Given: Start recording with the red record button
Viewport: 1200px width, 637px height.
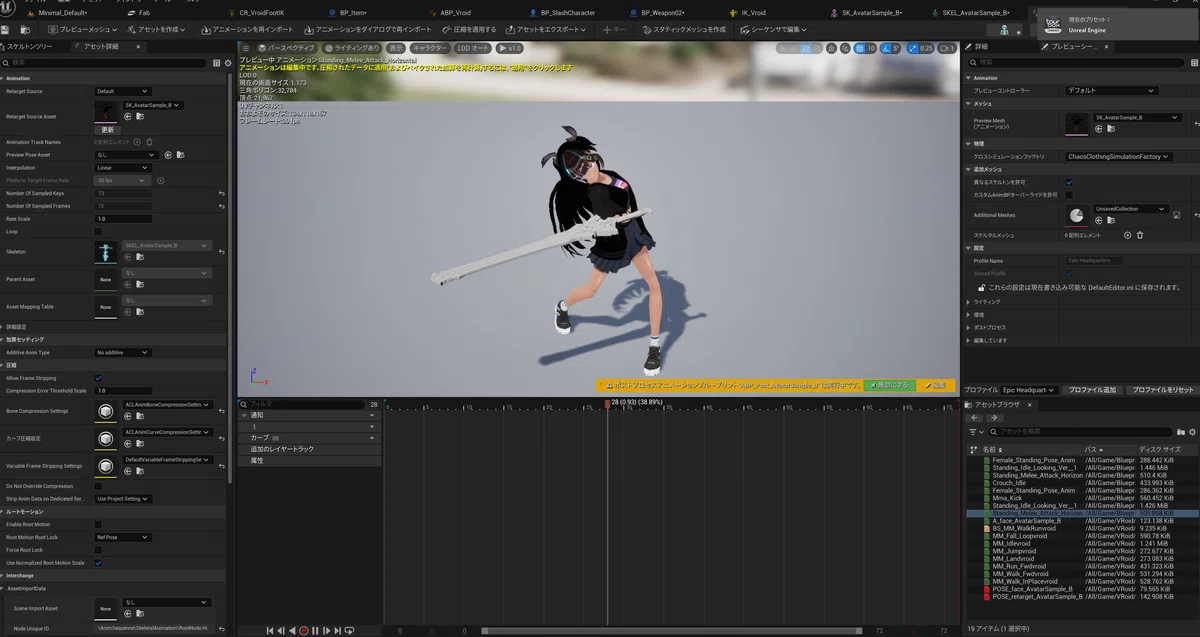Looking at the screenshot, I should (x=303, y=631).
